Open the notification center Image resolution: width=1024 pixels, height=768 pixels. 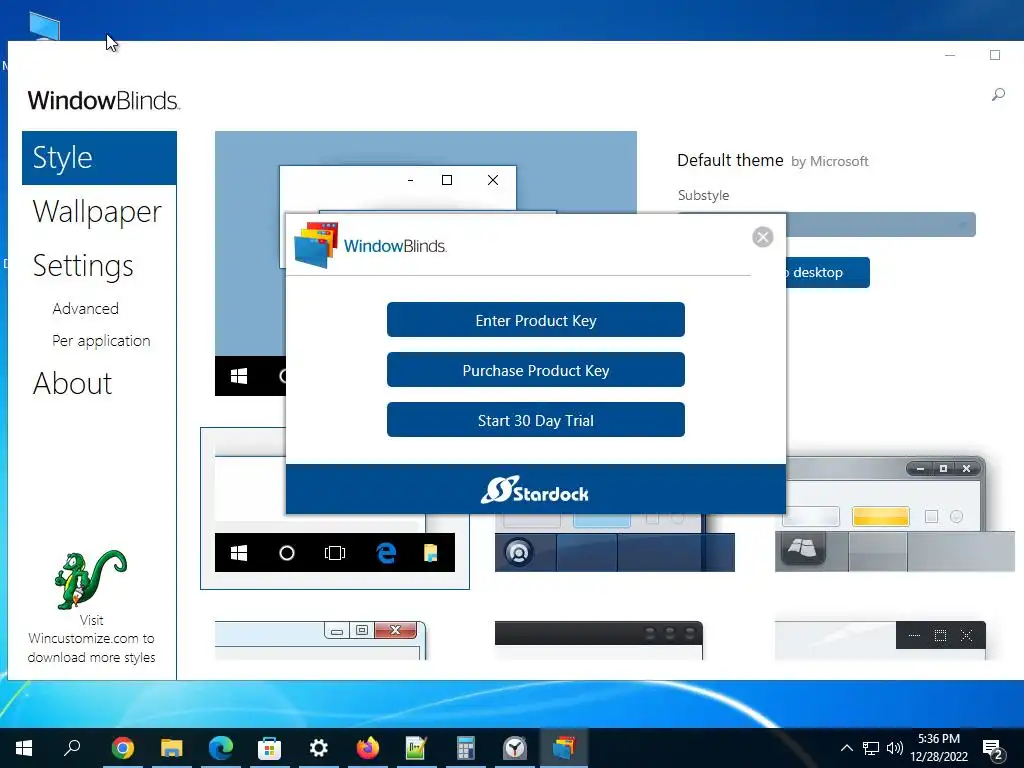click(993, 749)
